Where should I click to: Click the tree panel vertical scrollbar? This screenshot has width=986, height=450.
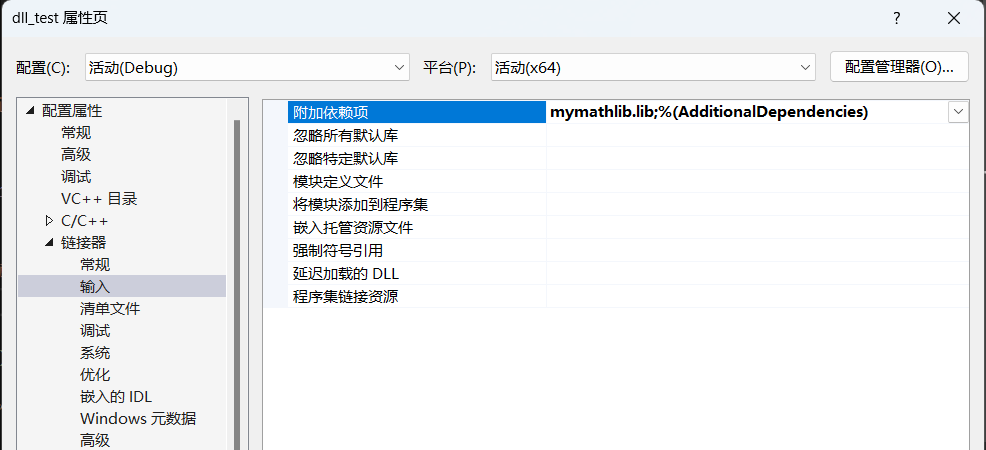pyautogui.click(x=237, y=284)
